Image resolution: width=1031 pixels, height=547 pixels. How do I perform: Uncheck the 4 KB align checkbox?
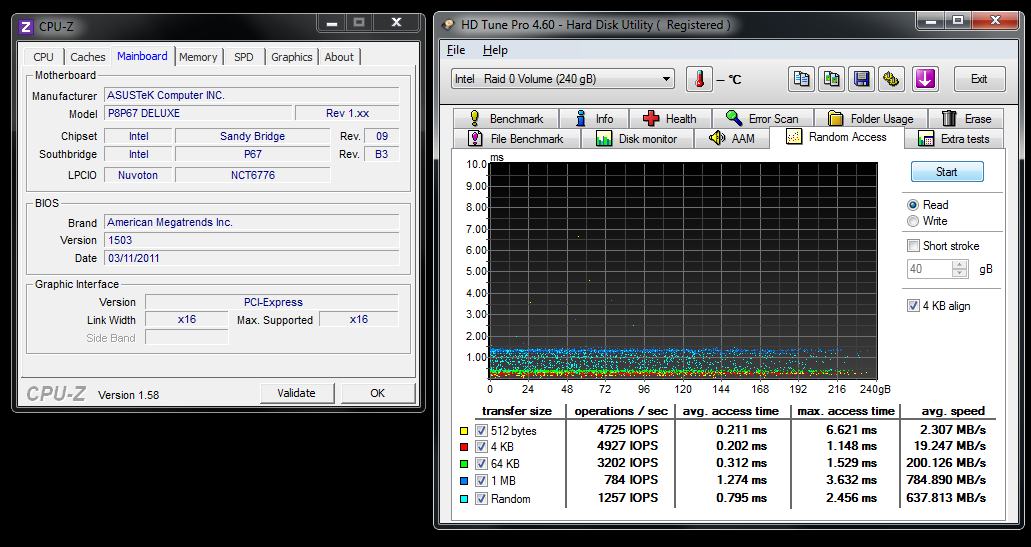click(913, 306)
